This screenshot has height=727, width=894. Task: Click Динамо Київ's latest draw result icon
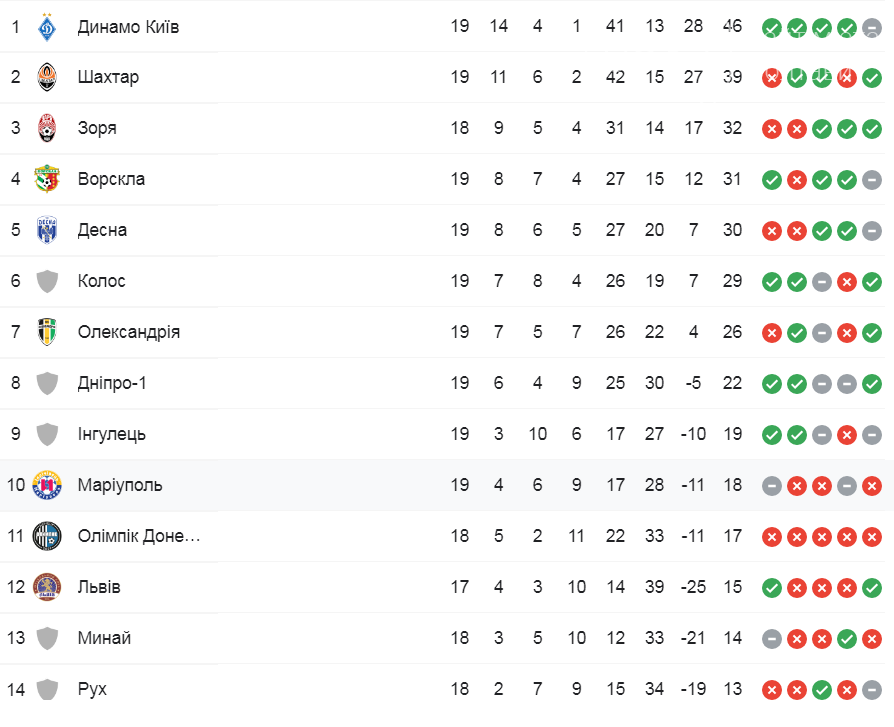coord(872,27)
